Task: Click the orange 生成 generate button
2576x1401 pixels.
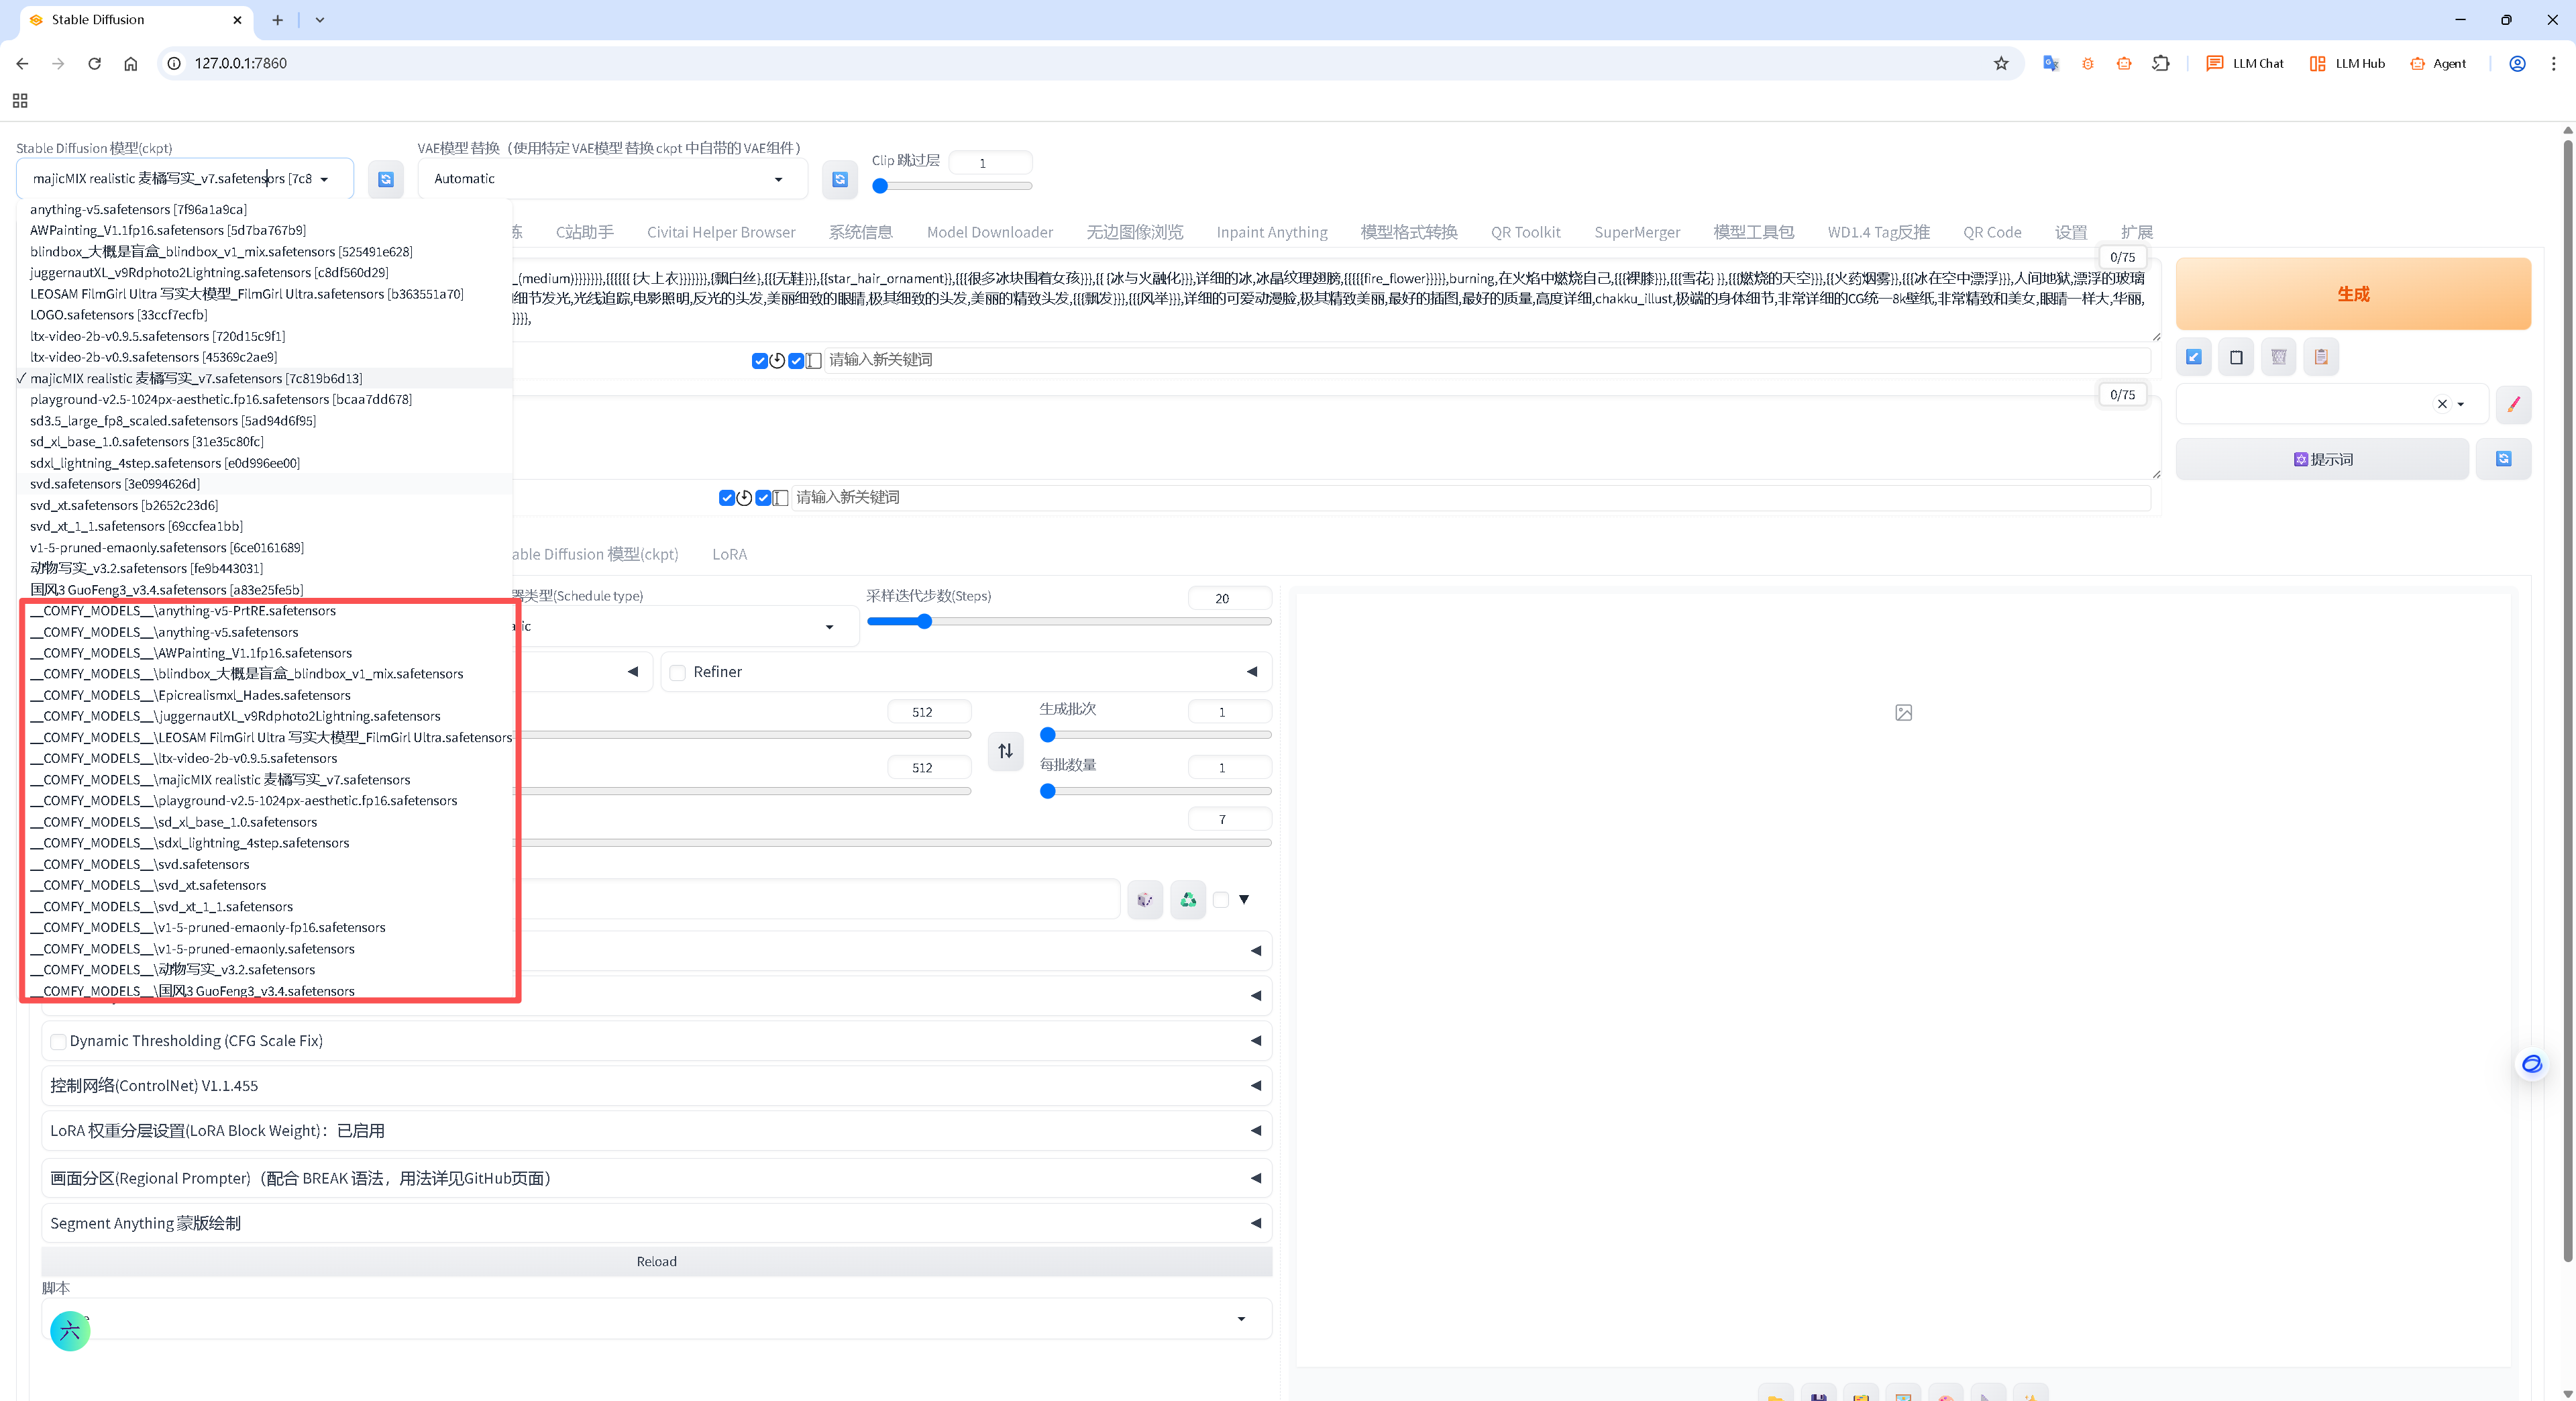Action: [x=2352, y=294]
